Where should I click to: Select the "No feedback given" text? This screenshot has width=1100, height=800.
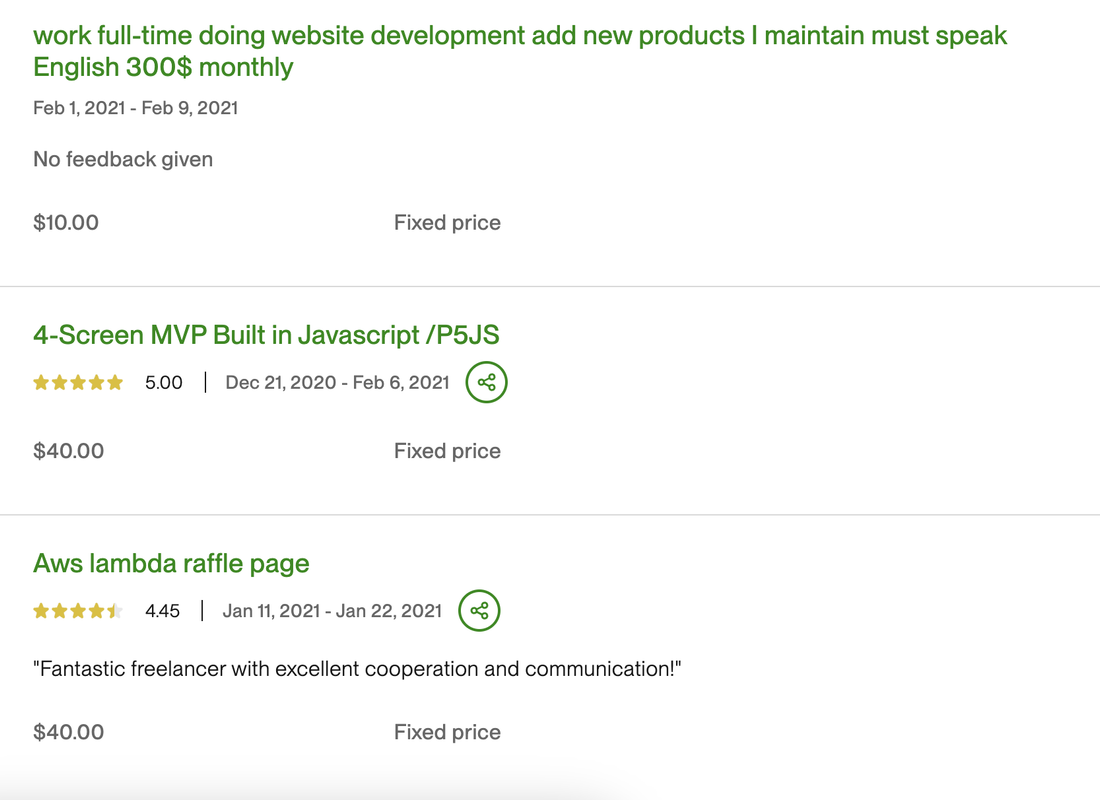coord(123,159)
